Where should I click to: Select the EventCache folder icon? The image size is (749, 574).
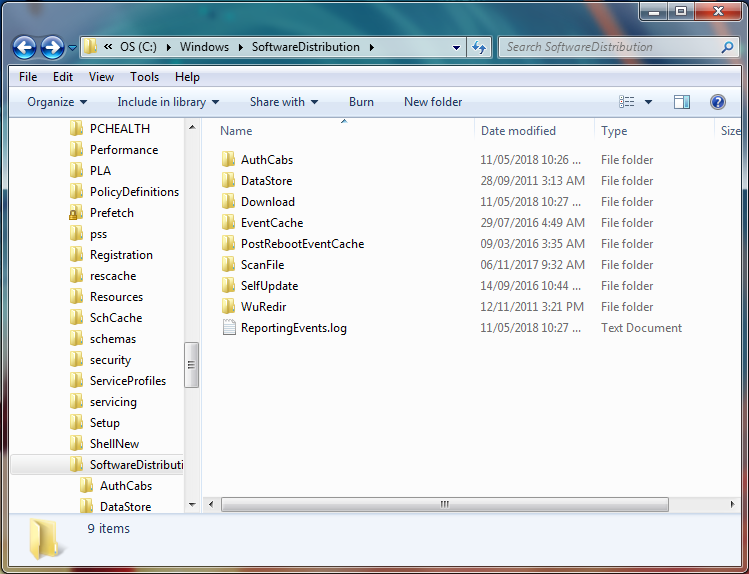[228, 223]
